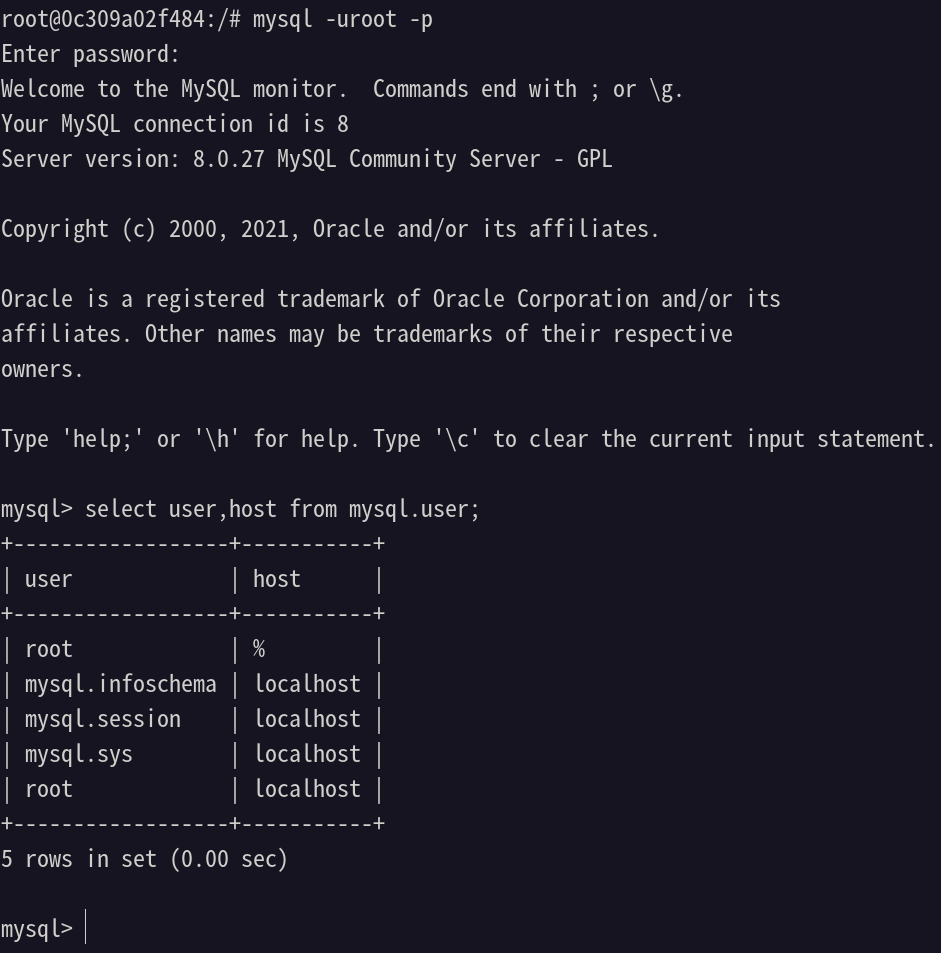This screenshot has height=953, width=941.
Task: Click the mysql.sys user cell
Action: 78,754
